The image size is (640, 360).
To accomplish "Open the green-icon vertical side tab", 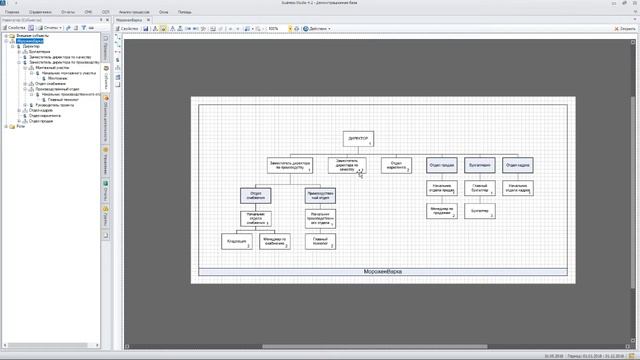I will pyautogui.click(x=106, y=190).
